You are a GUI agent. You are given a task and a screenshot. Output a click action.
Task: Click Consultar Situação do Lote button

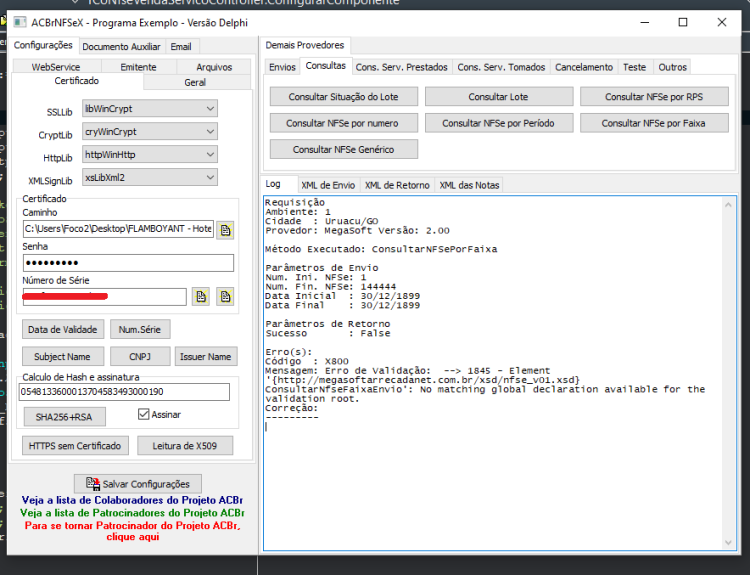coord(343,97)
